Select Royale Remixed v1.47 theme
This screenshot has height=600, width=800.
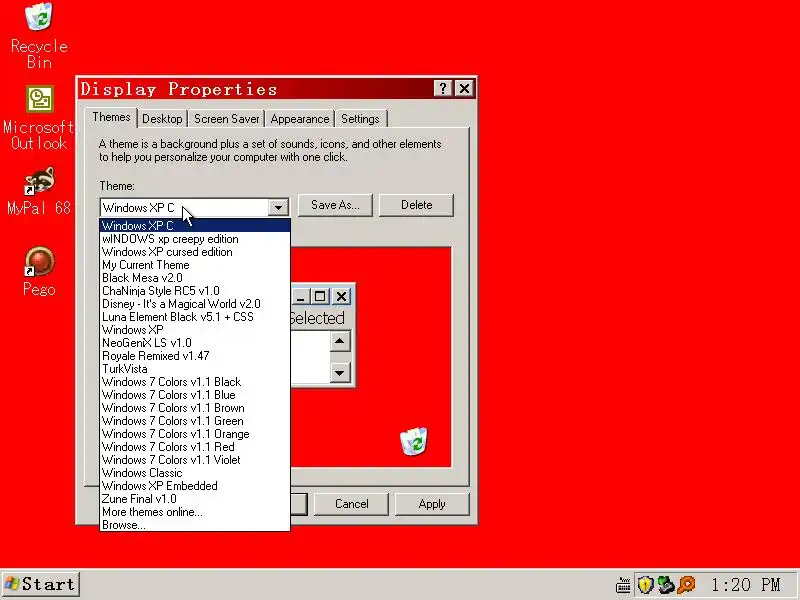pos(195,356)
